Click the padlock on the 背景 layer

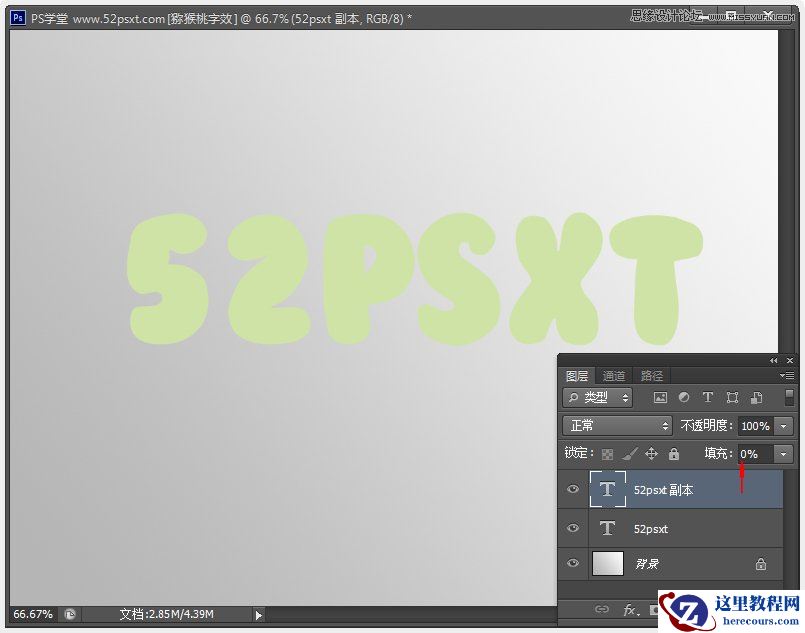click(x=760, y=564)
